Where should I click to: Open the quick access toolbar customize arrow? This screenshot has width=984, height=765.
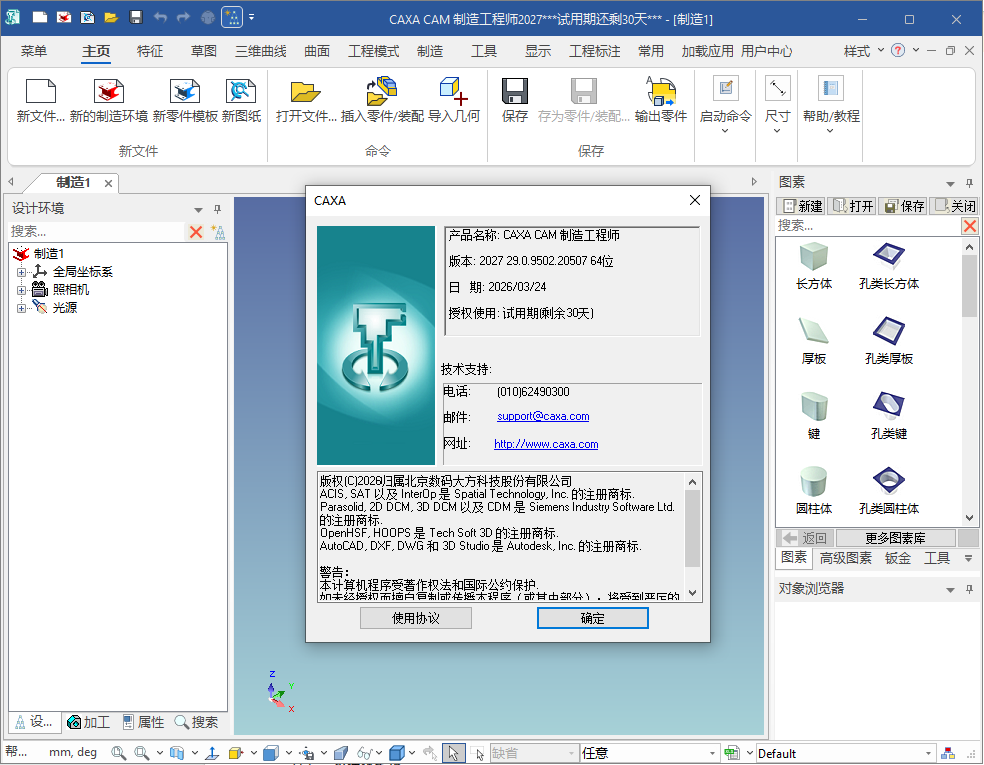tap(252, 18)
